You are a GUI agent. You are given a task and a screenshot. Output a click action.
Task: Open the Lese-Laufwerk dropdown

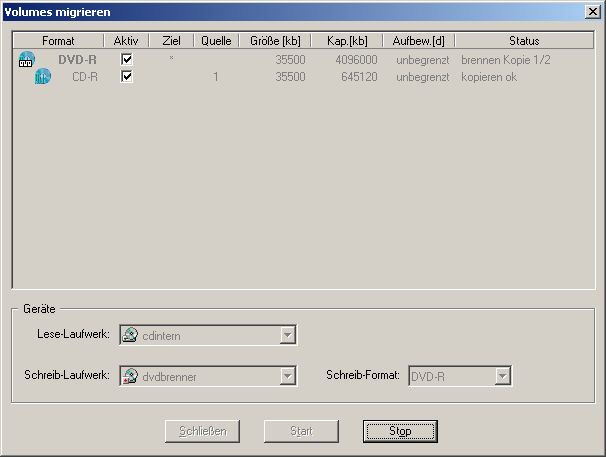(287, 335)
